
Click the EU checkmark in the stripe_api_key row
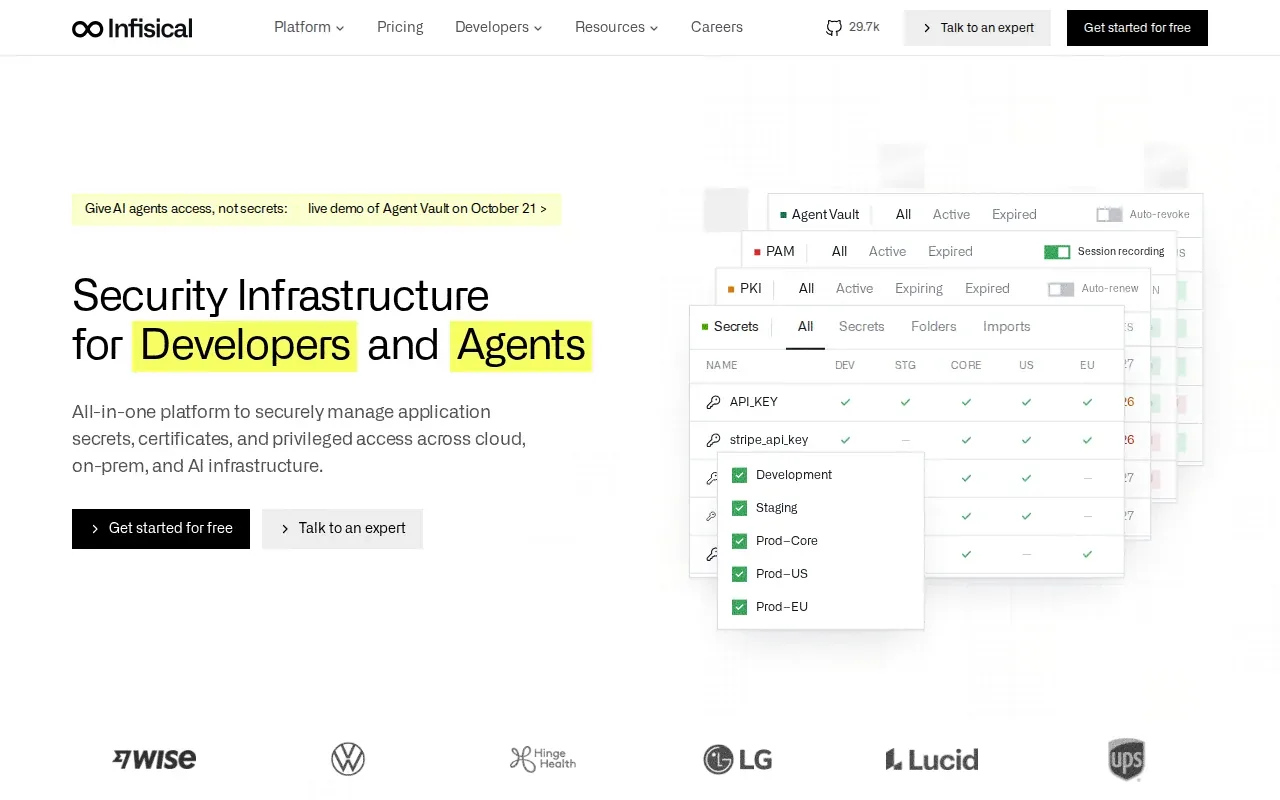[x=1087, y=440]
